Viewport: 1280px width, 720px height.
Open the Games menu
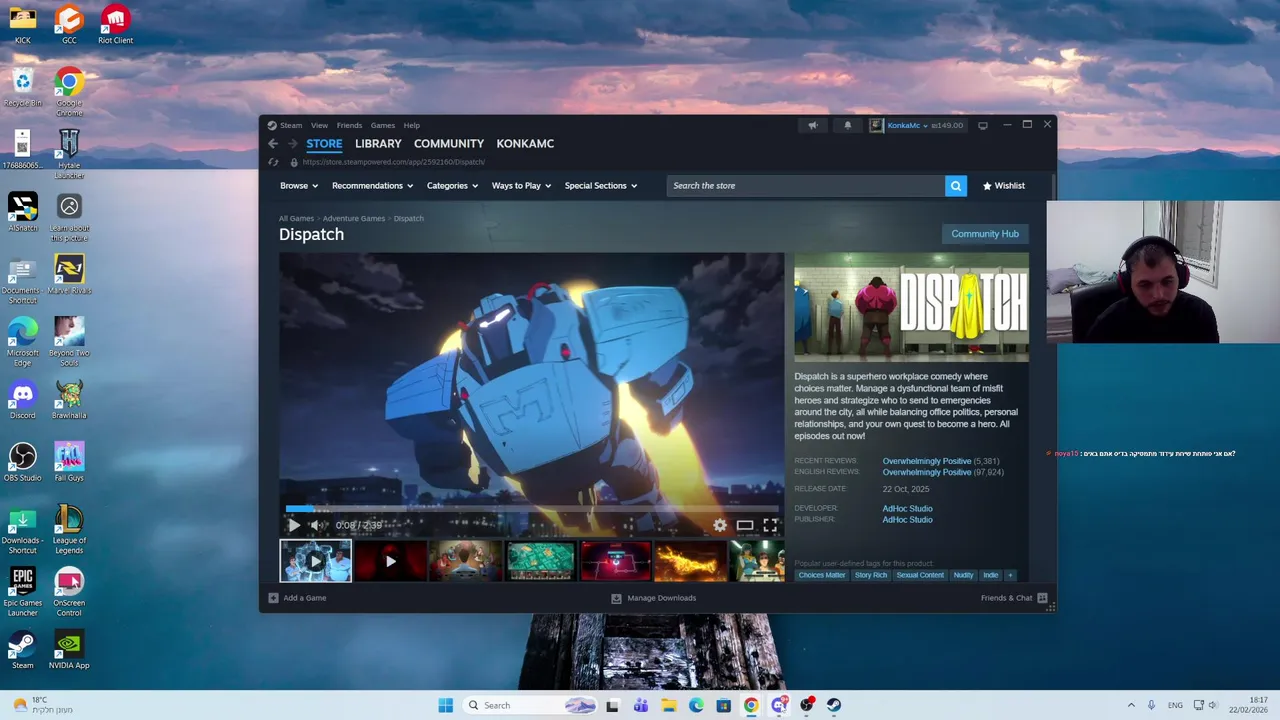click(x=383, y=125)
